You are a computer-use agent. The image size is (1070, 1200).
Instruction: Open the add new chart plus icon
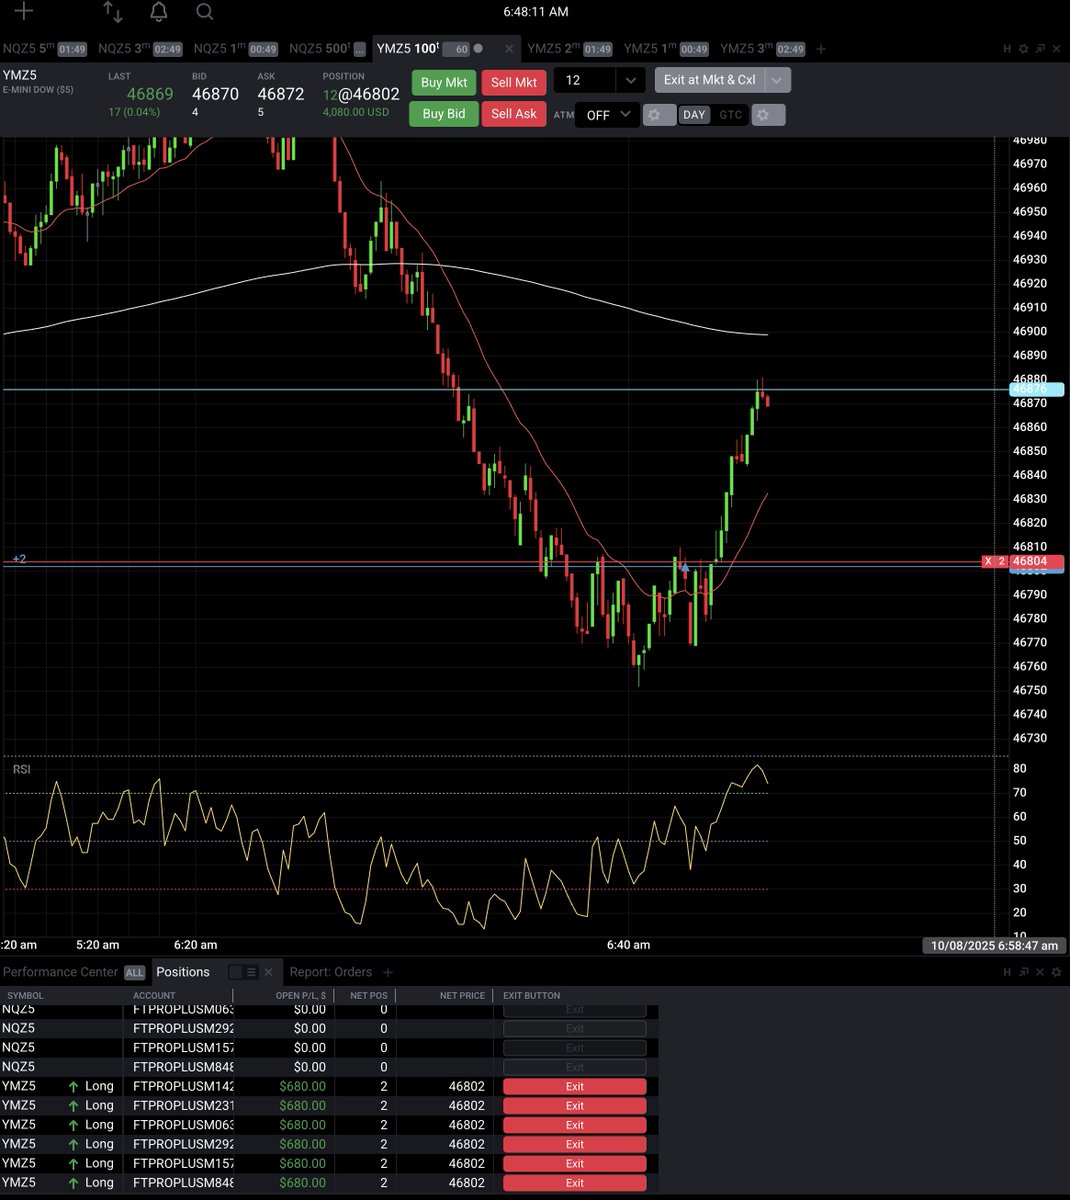[x=22, y=12]
